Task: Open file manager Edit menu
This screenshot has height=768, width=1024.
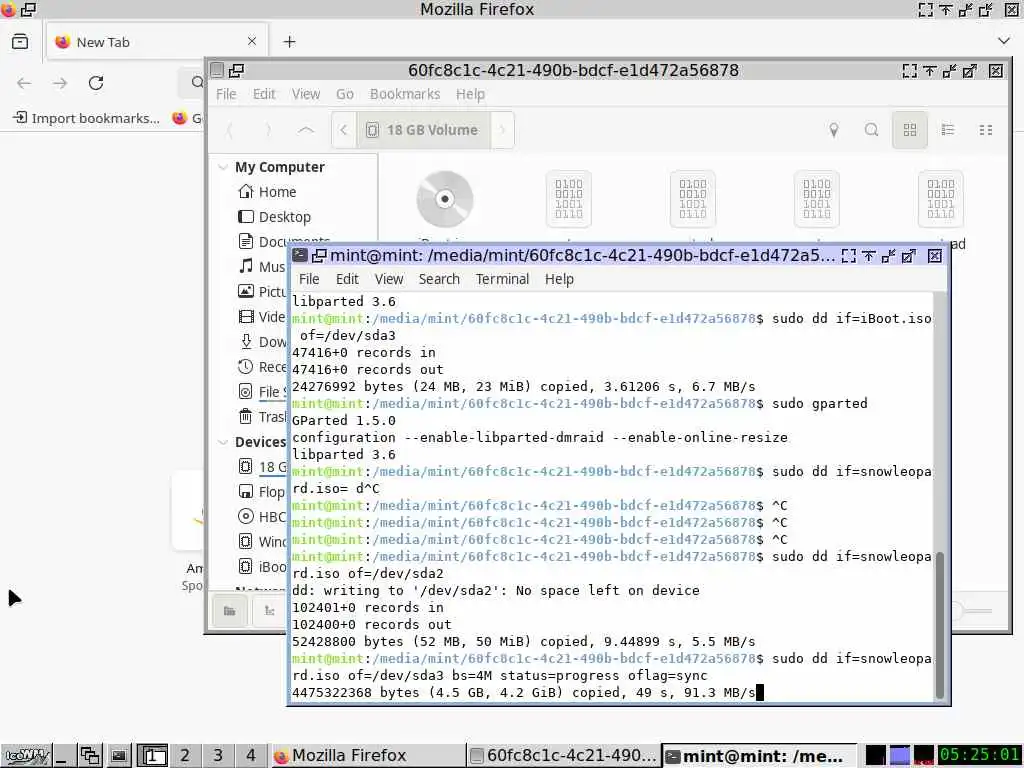Action: click(264, 94)
